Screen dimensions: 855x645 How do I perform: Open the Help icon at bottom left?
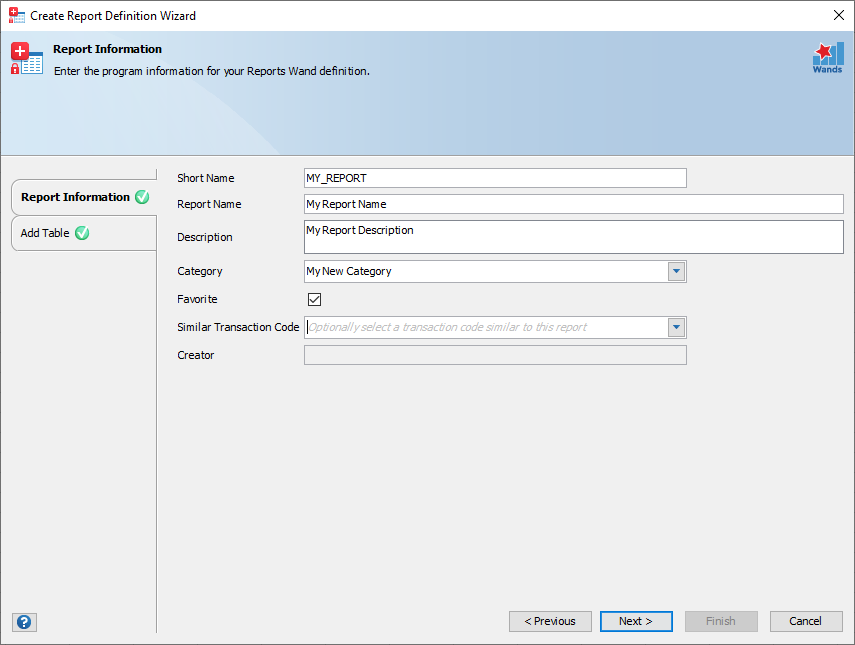[x=23, y=622]
